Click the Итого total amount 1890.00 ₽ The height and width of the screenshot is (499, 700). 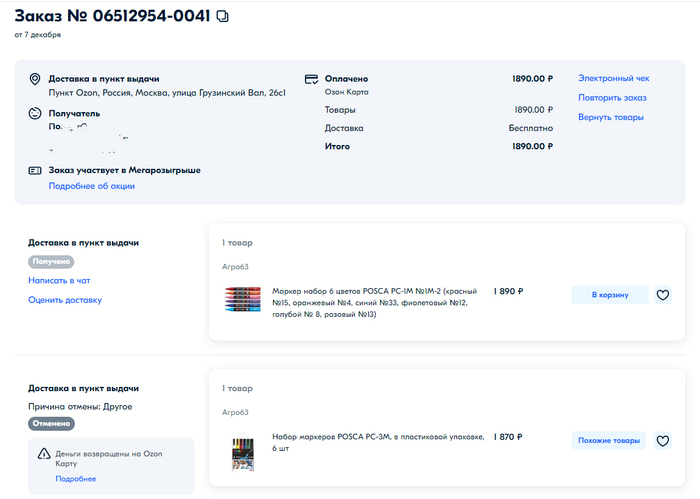click(532, 146)
